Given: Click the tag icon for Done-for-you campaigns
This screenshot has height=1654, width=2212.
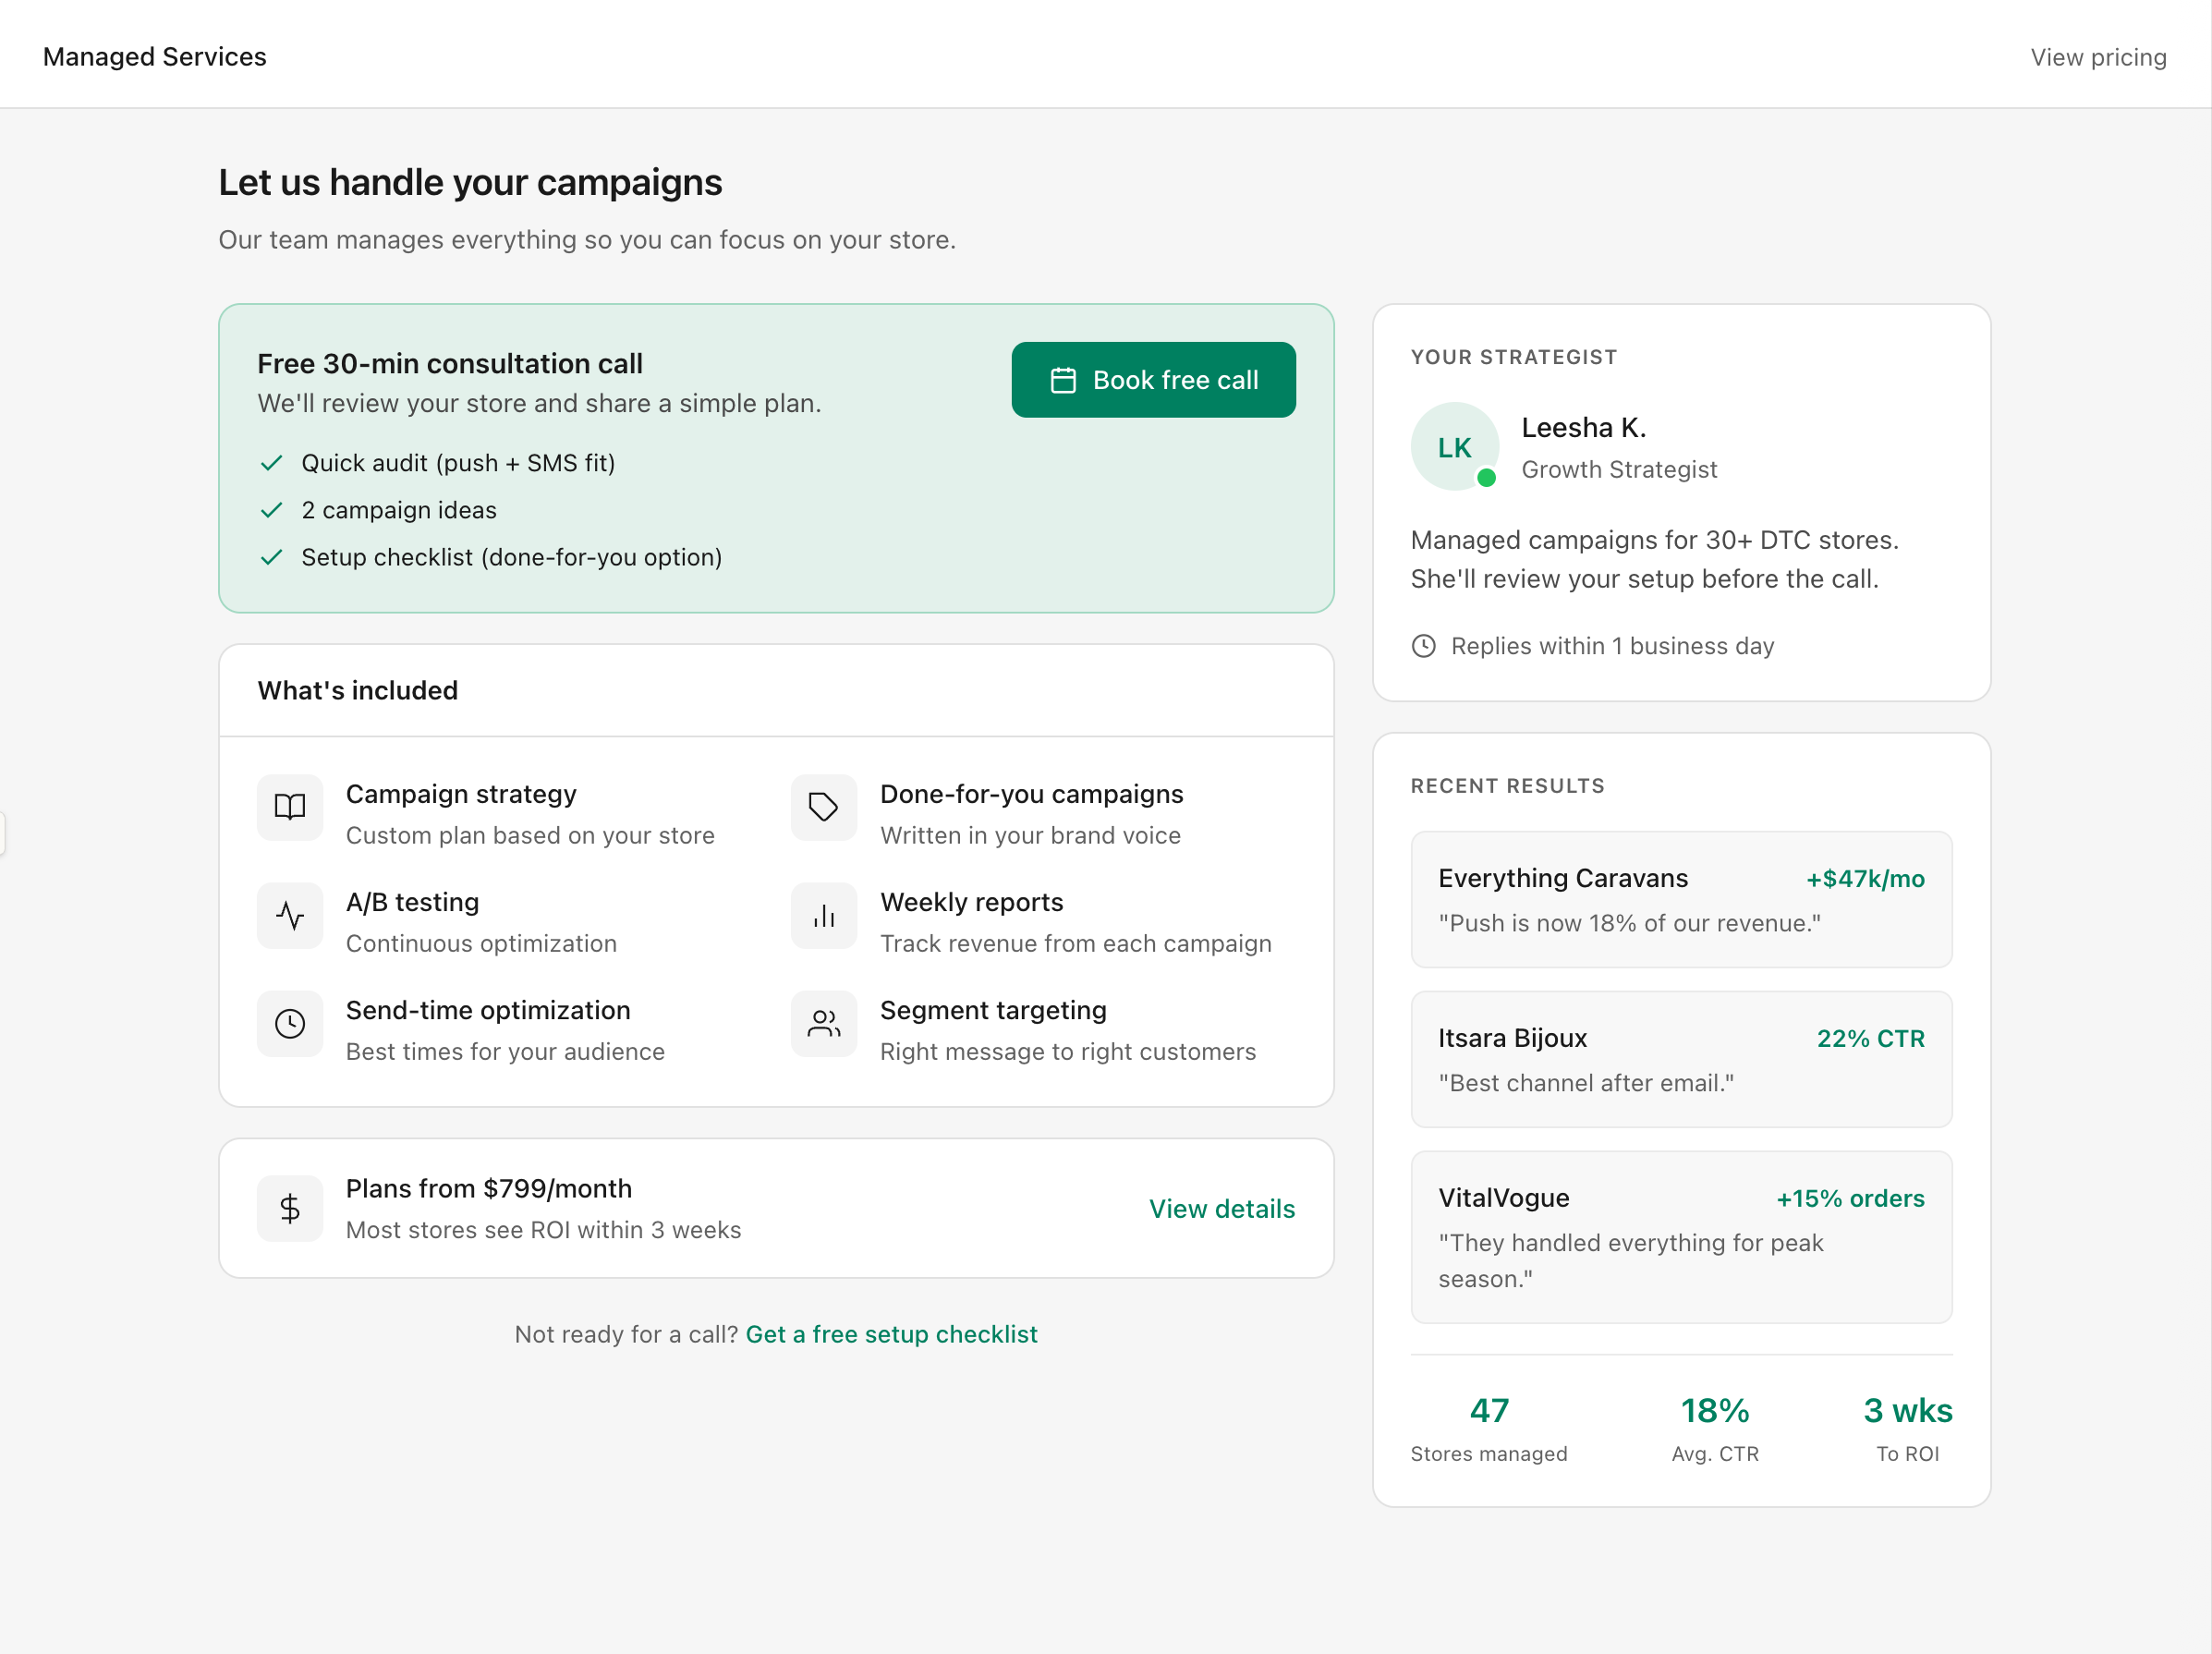Looking at the screenshot, I should pyautogui.click(x=823, y=807).
